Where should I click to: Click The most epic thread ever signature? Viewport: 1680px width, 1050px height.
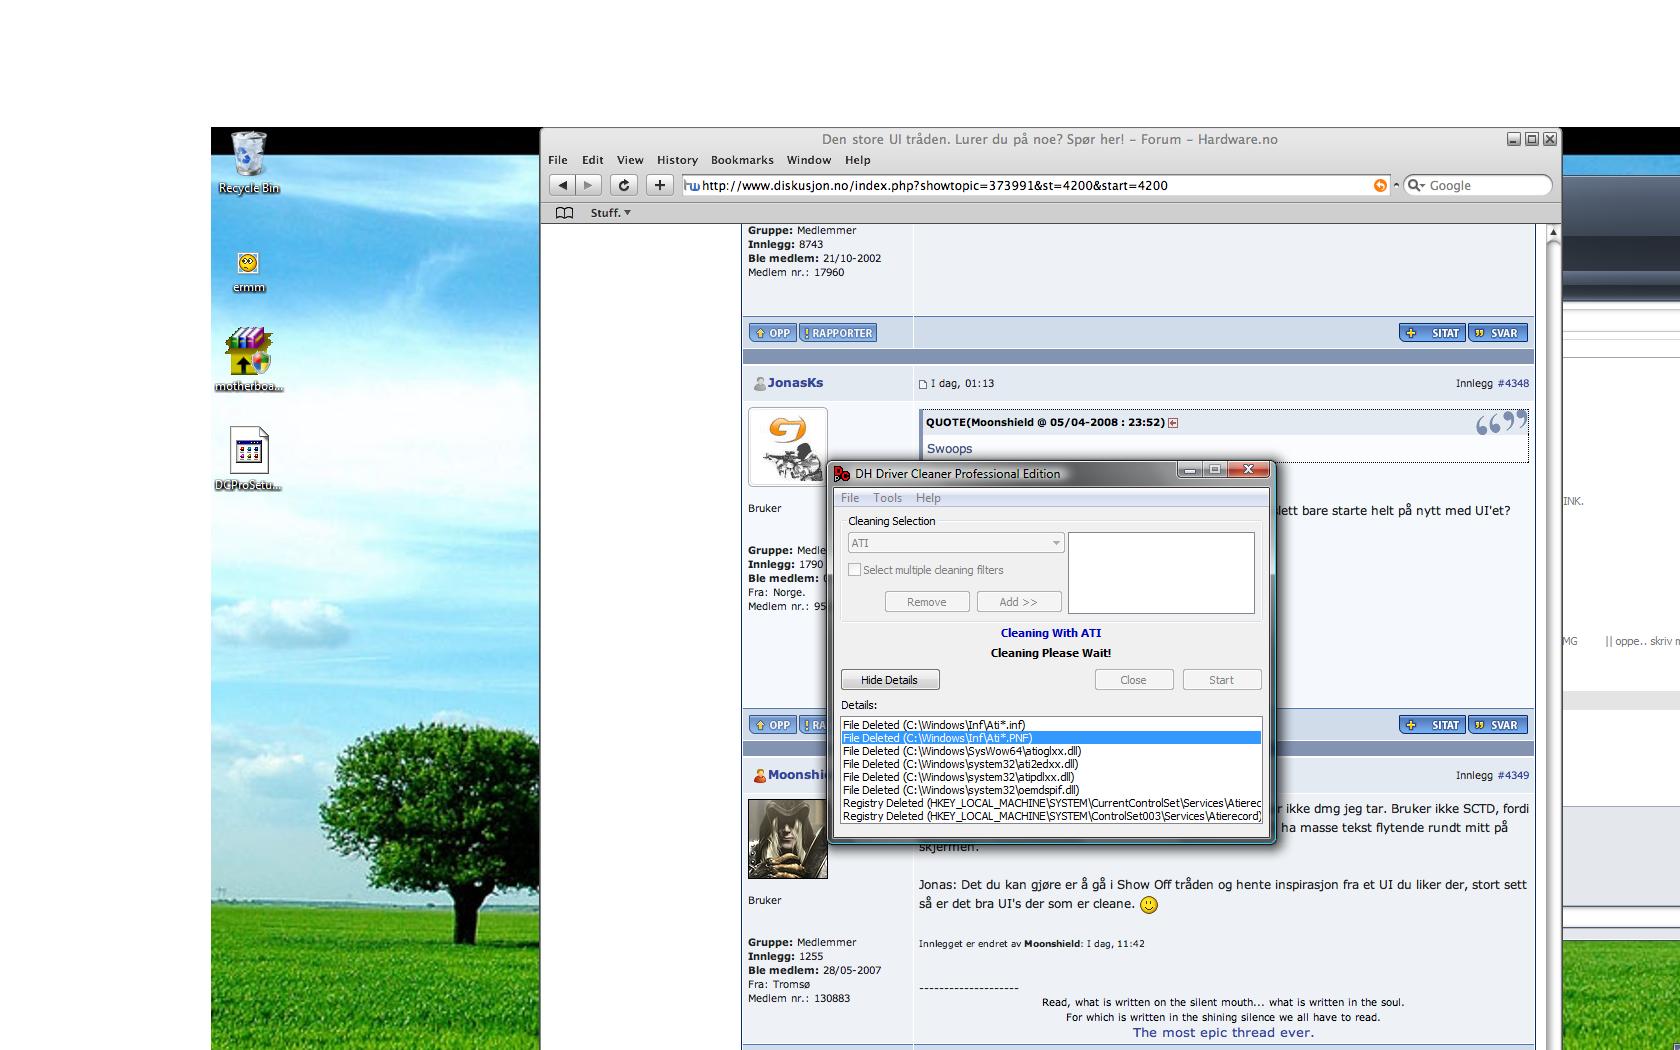point(1223,1033)
